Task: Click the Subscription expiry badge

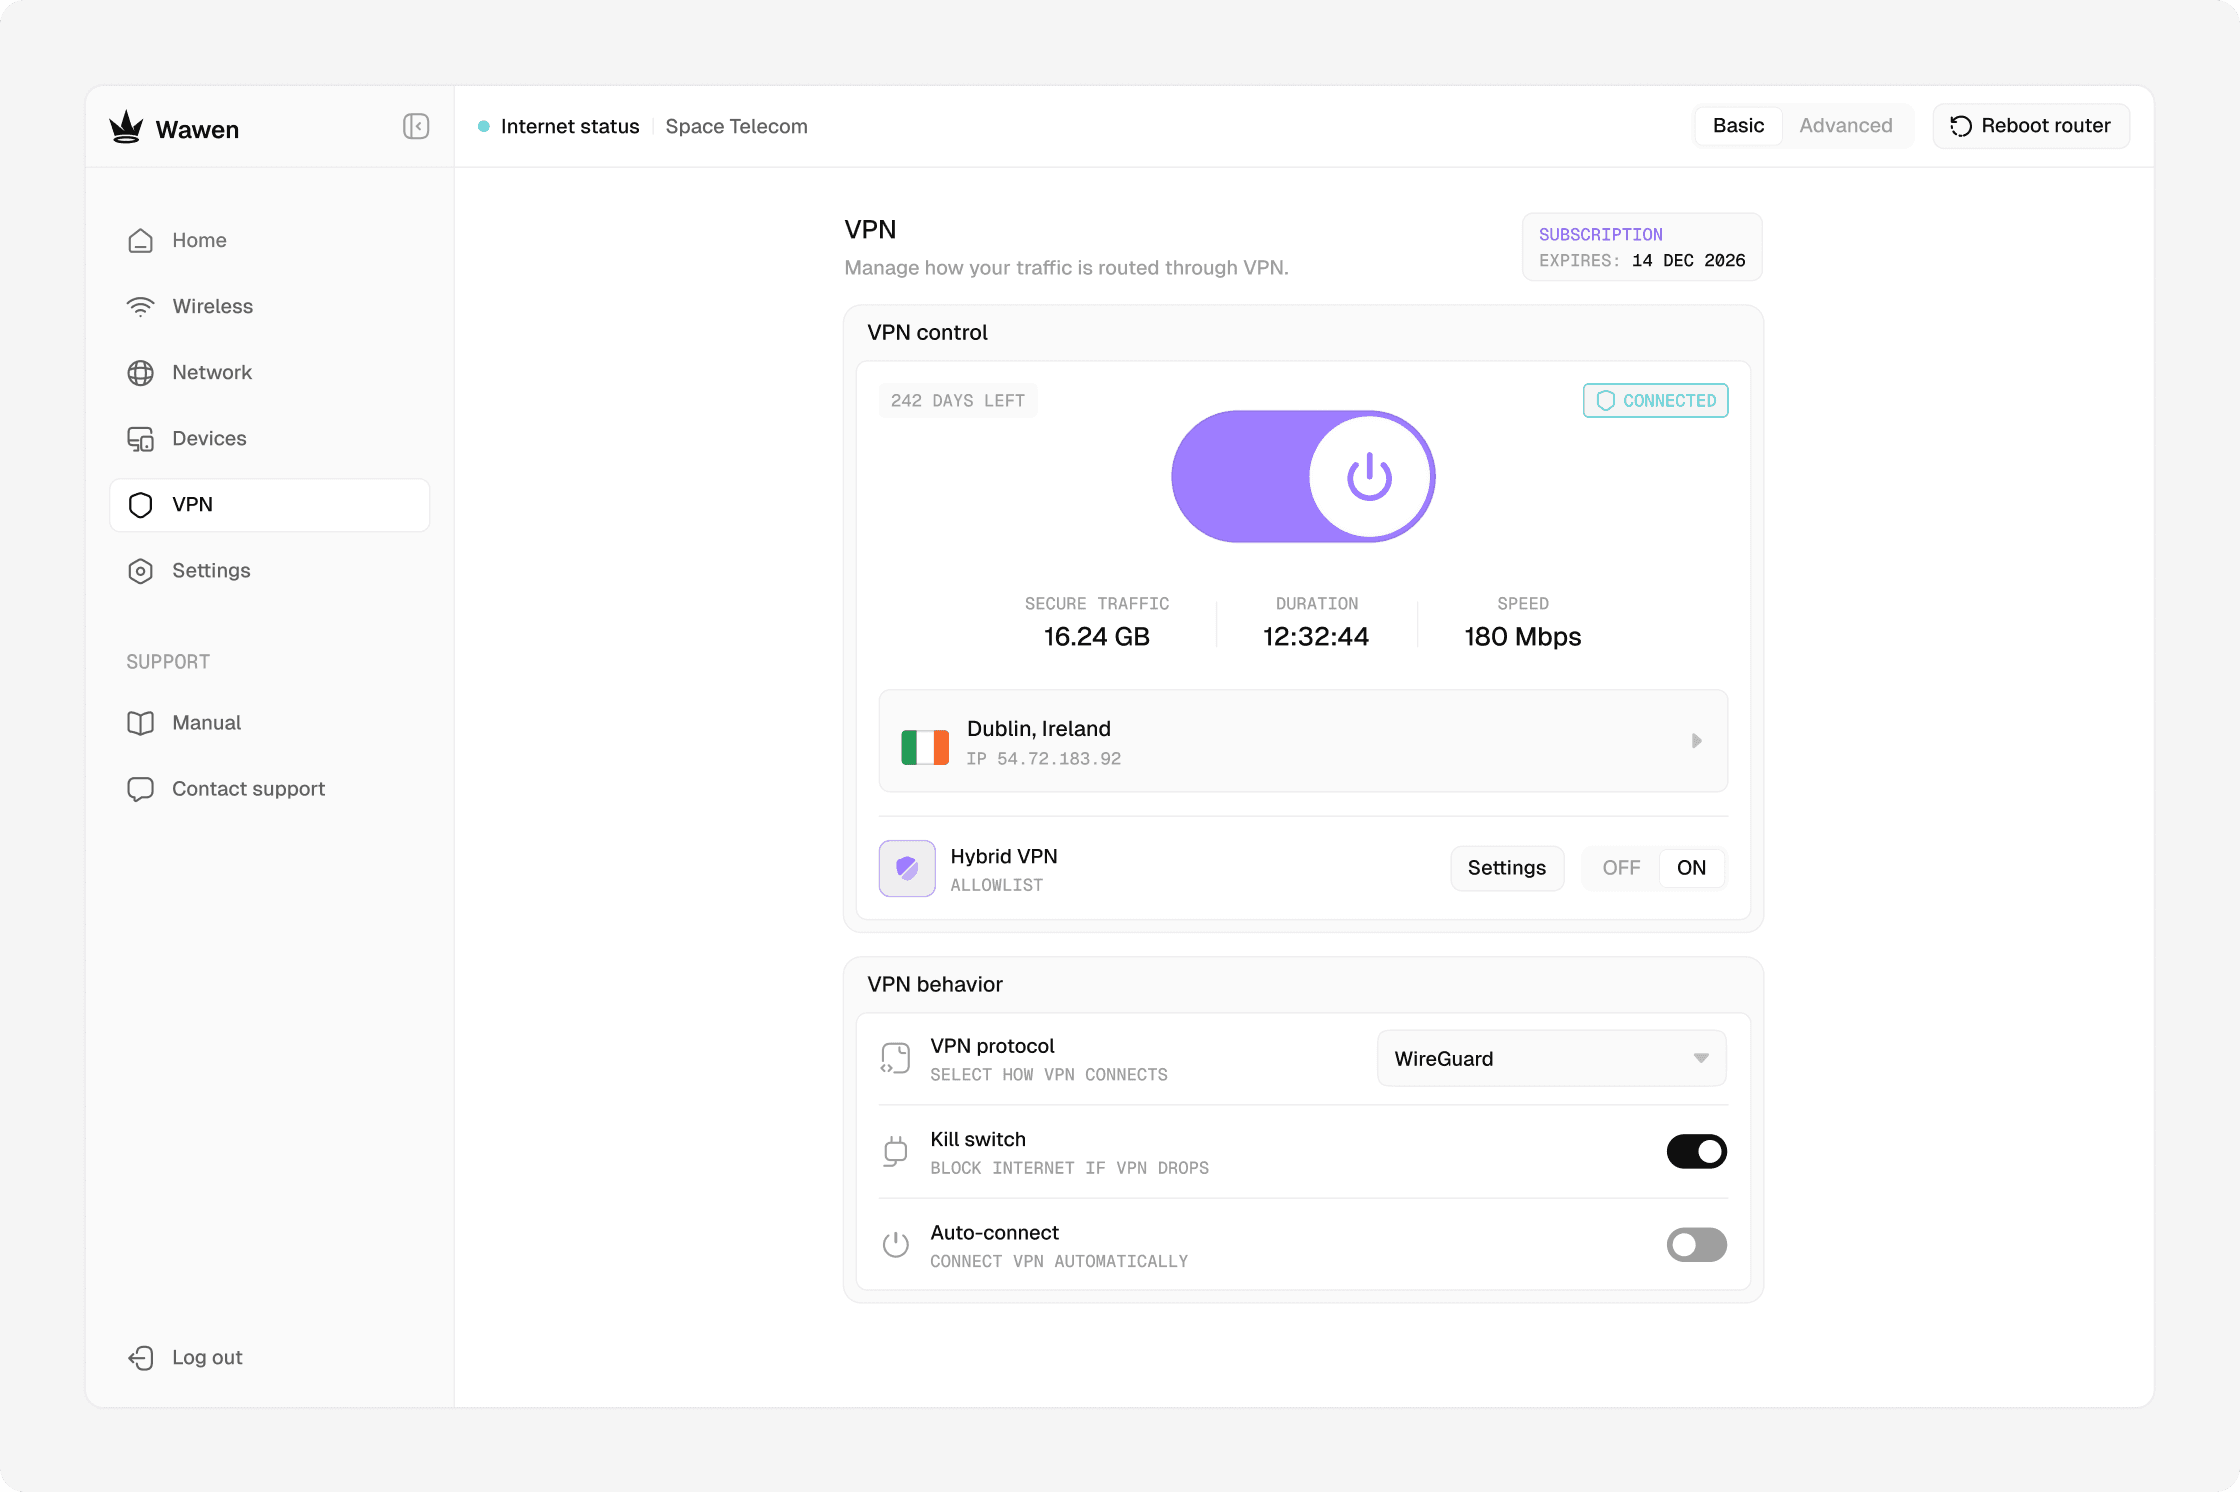Action: tap(1641, 247)
